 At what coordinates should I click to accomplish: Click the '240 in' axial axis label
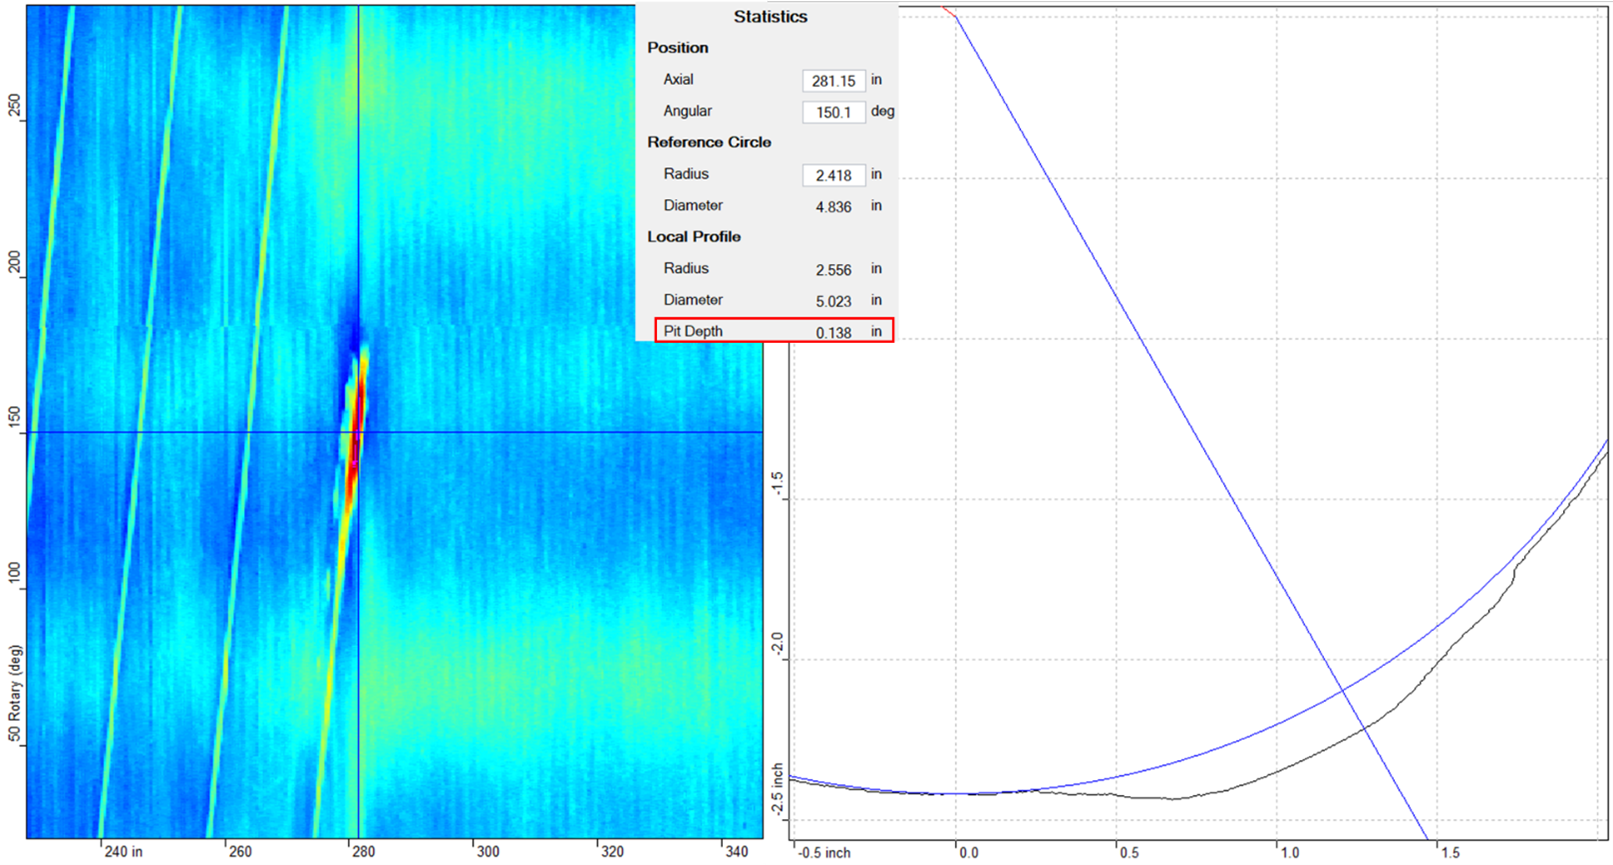pyautogui.click(x=124, y=852)
